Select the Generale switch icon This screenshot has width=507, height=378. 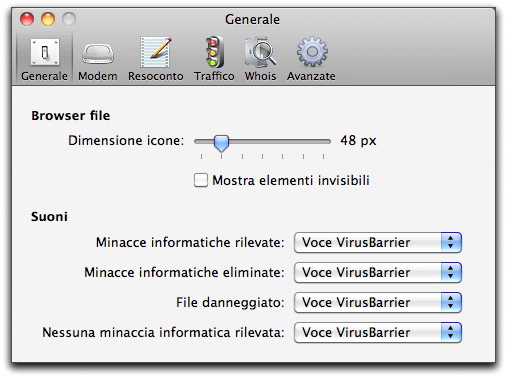tap(45, 52)
